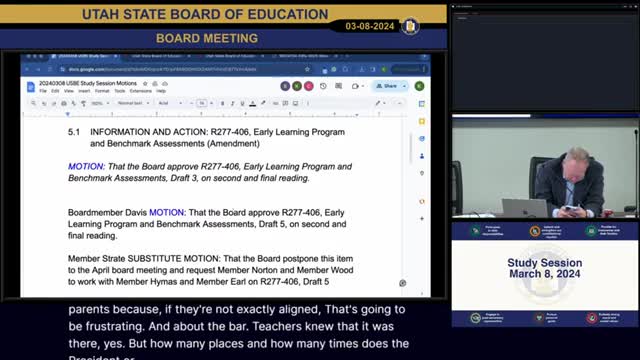Open the Tools menu

[120, 91]
